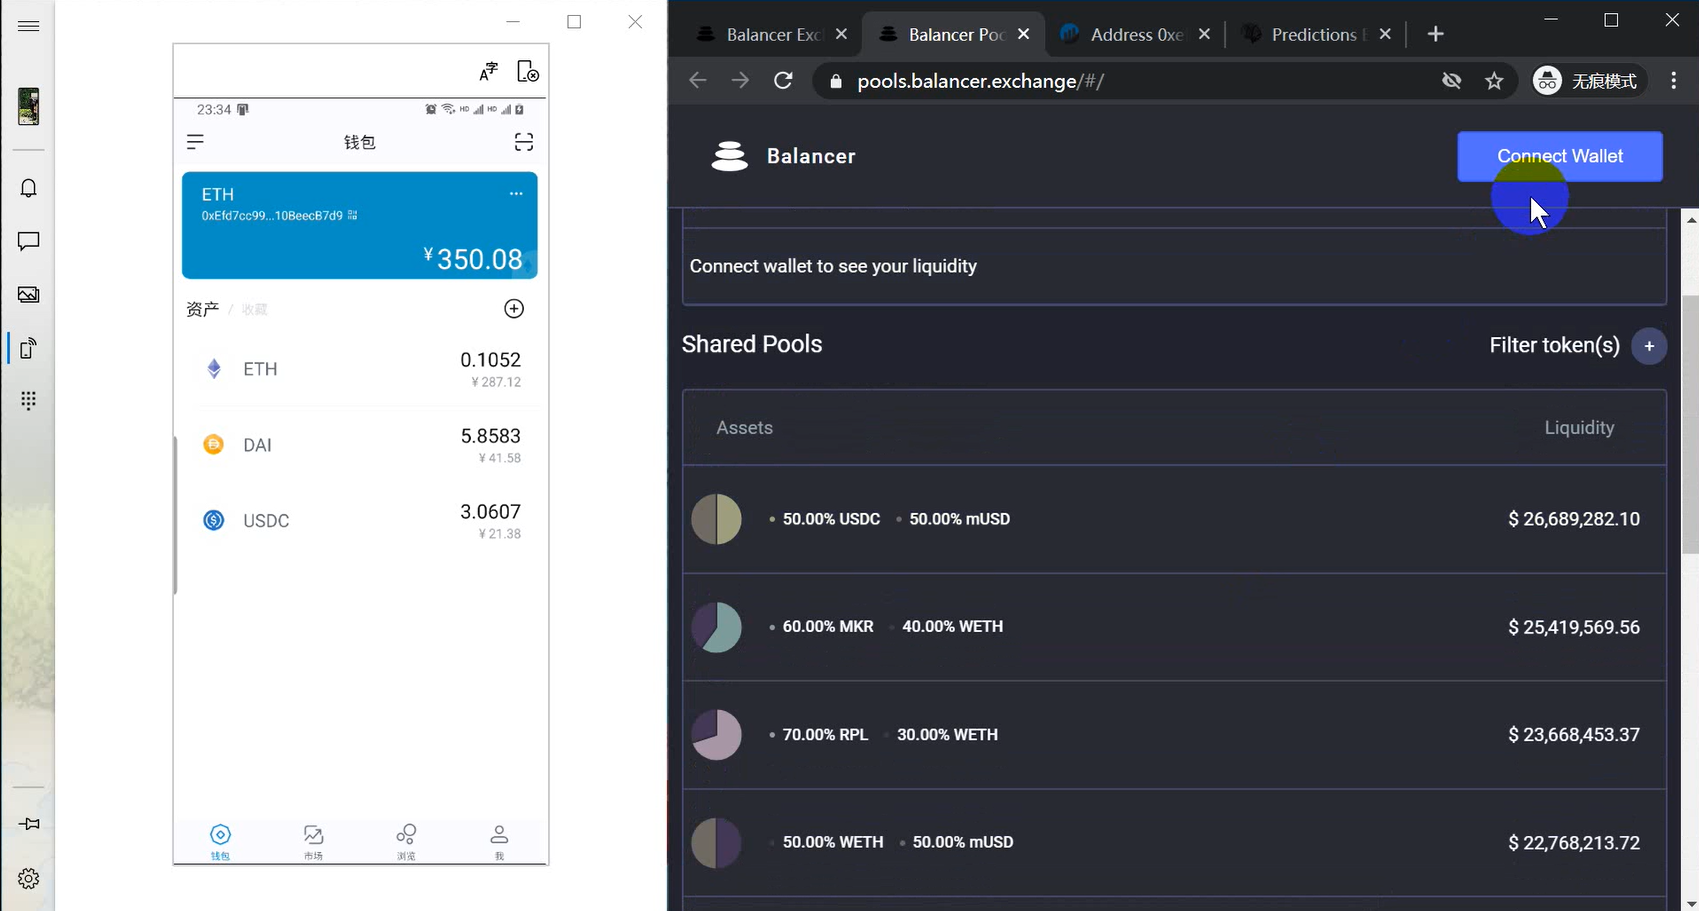Open the apps grid icon in sidebar
1699x911 pixels.
pyautogui.click(x=28, y=400)
